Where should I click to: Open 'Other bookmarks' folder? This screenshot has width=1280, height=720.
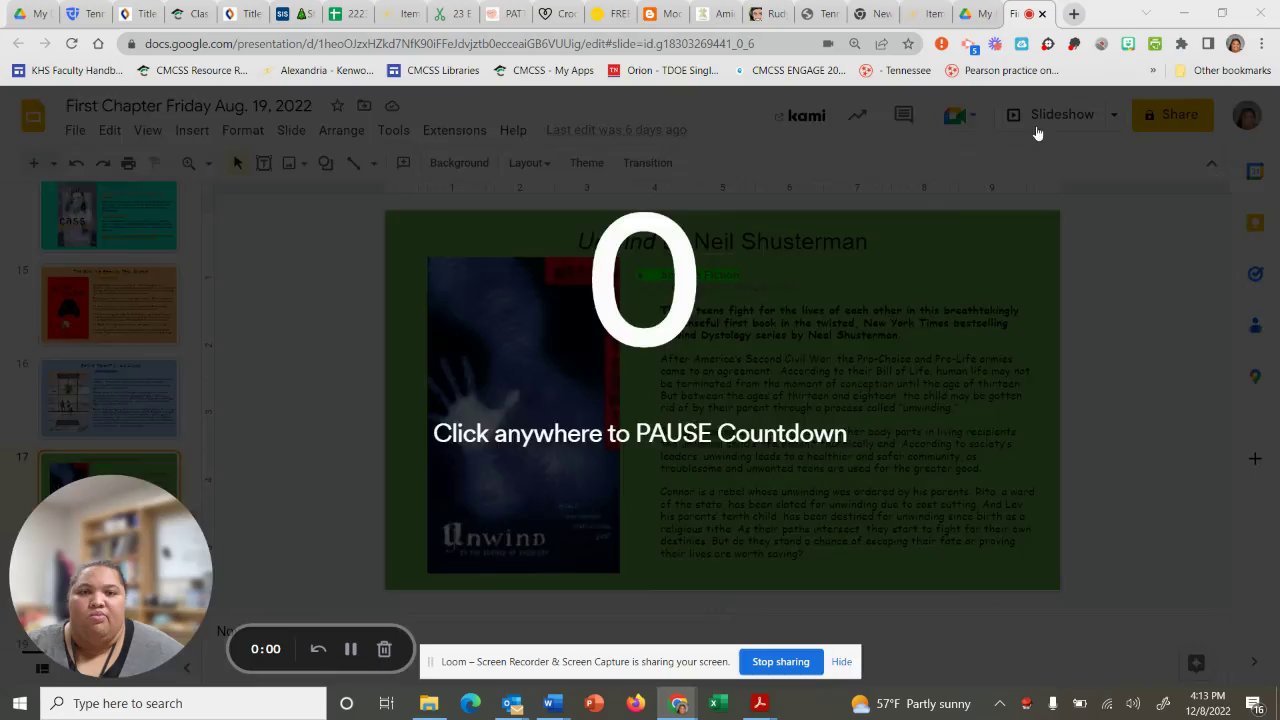[x=1222, y=71]
